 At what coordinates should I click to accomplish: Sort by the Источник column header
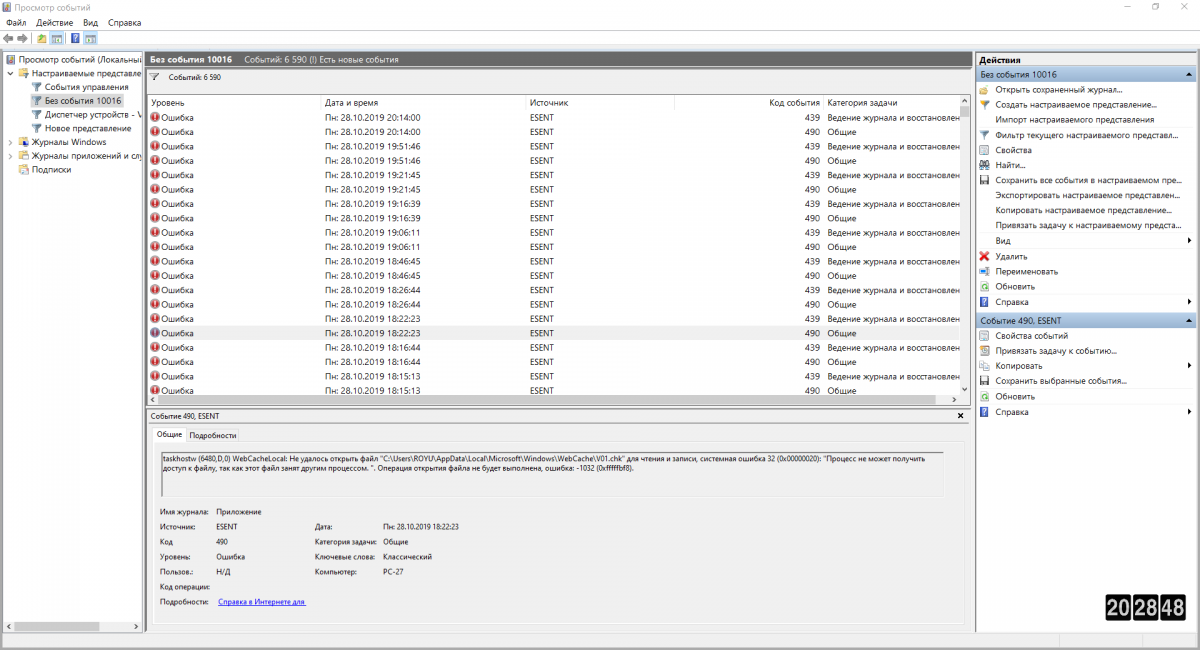click(x=600, y=103)
